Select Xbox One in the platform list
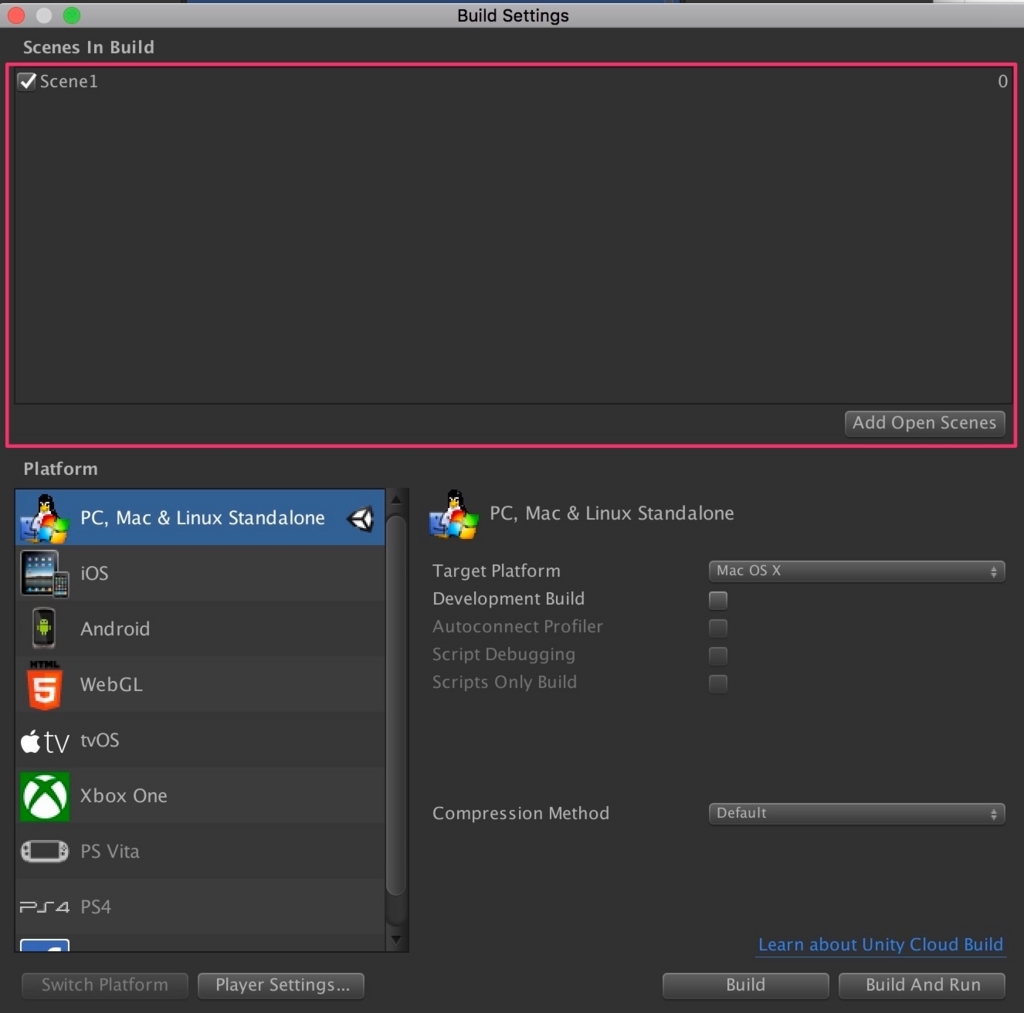 (200, 796)
